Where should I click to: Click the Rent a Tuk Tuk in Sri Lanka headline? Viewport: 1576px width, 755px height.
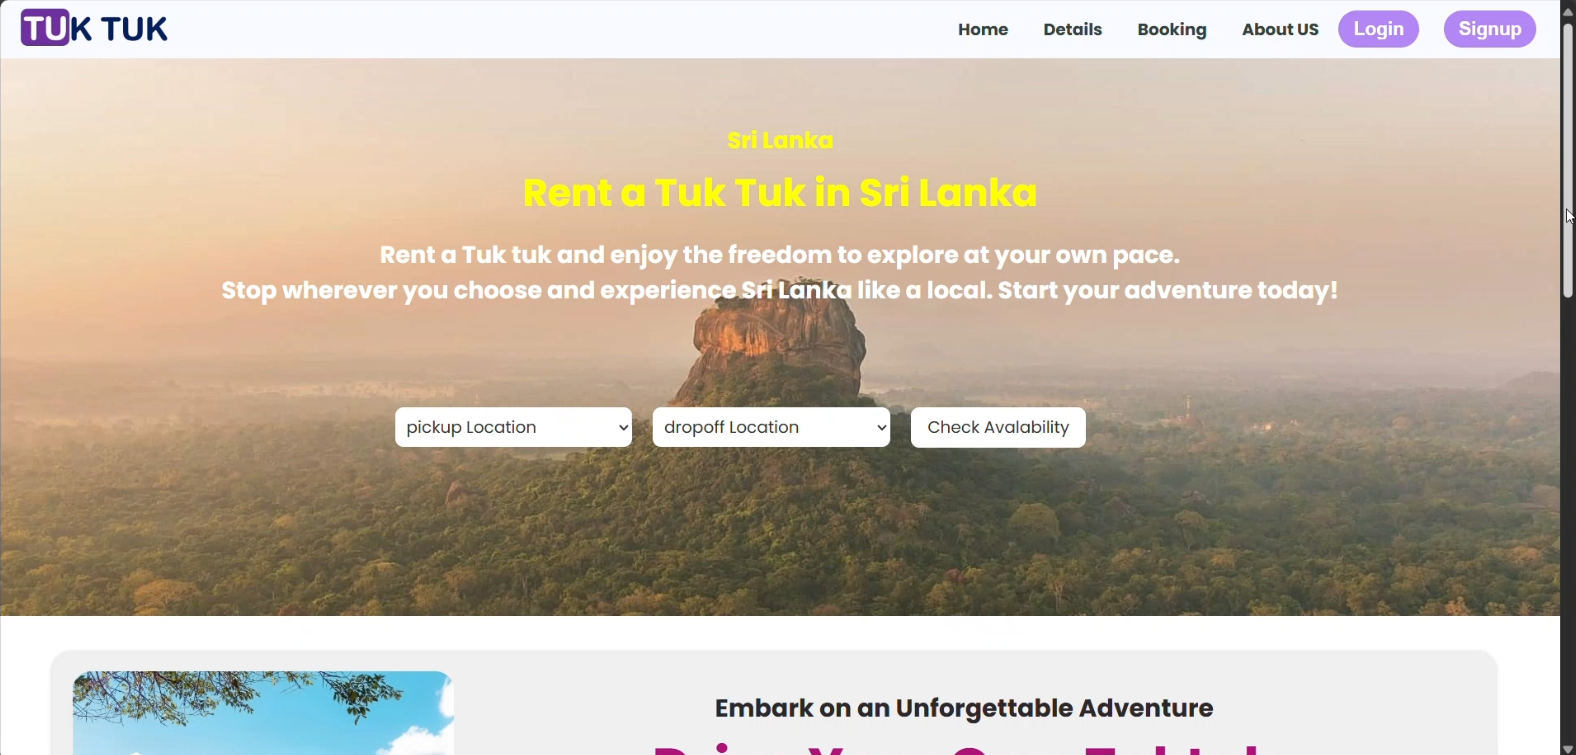click(780, 192)
